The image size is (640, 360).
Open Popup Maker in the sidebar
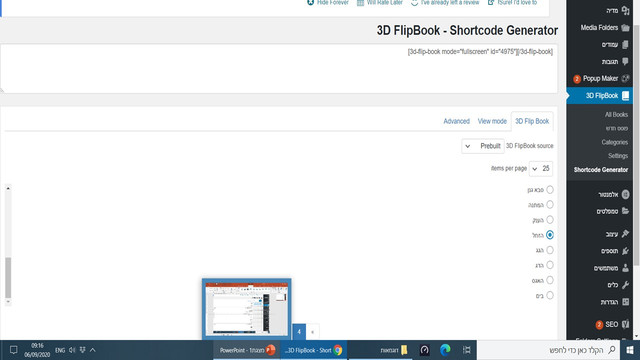click(600, 78)
